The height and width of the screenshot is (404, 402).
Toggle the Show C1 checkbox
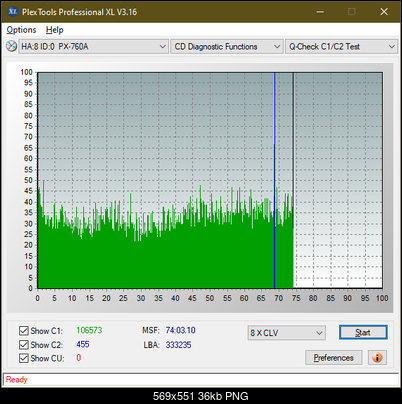point(24,331)
